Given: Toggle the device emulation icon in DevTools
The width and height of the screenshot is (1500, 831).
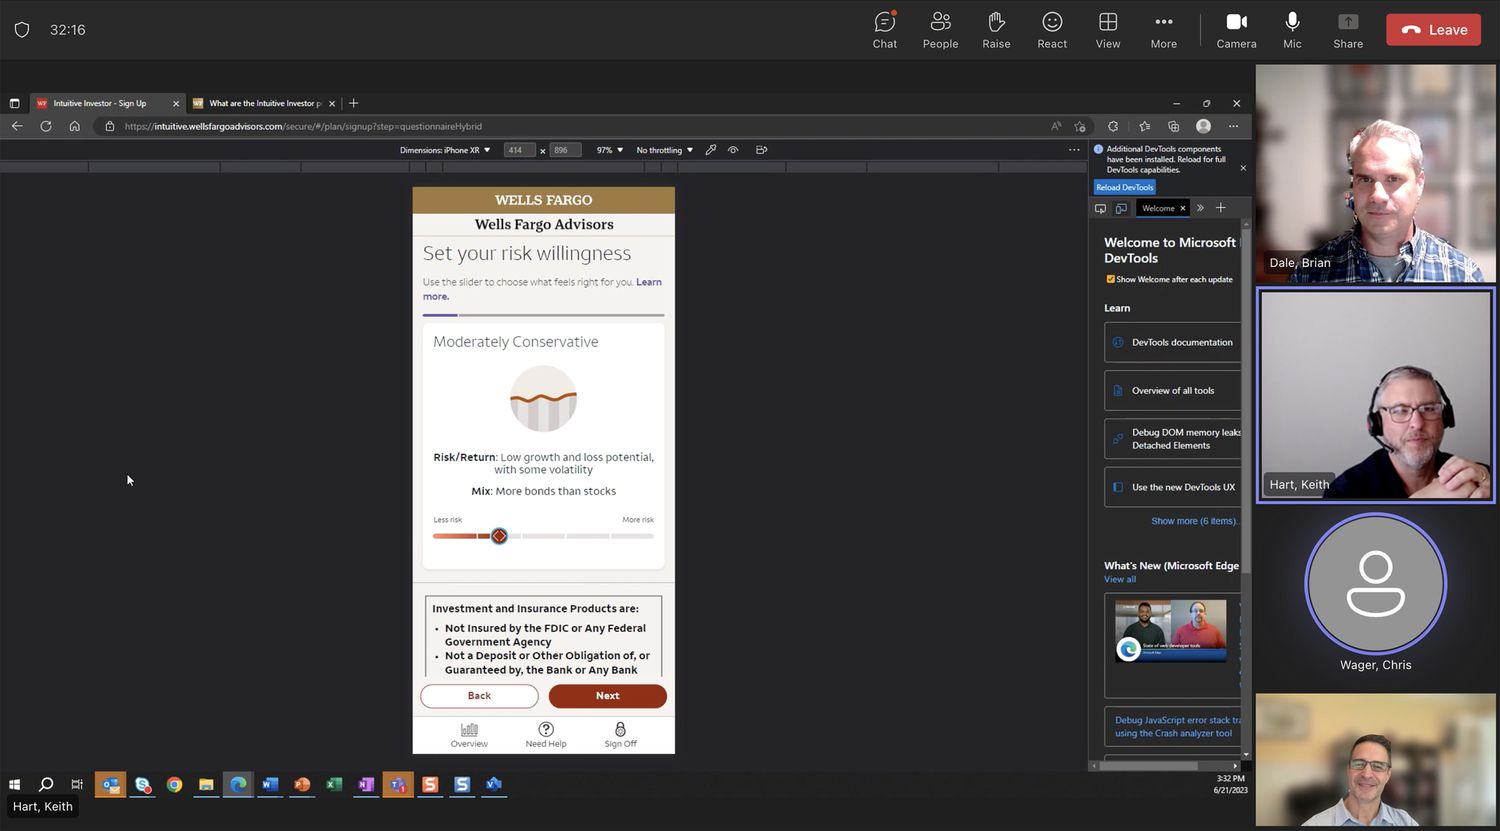Looking at the screenshot, I should click(x=1121, y=208).
